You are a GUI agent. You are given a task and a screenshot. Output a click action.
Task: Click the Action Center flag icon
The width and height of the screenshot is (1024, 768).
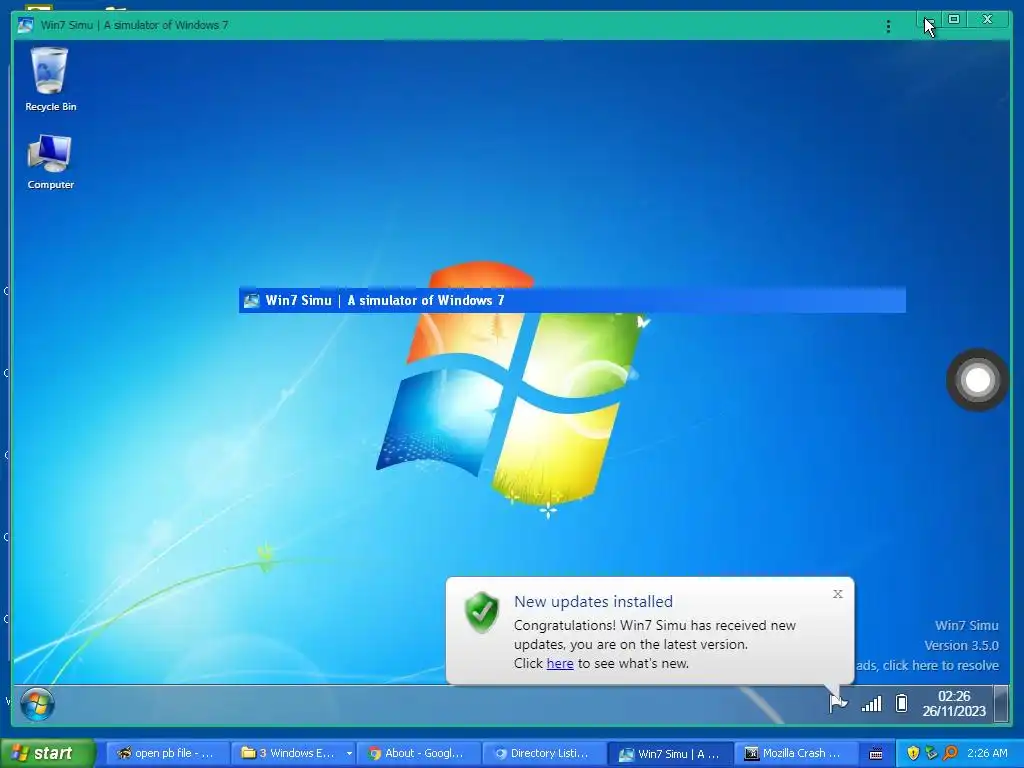tap(838, 703)
